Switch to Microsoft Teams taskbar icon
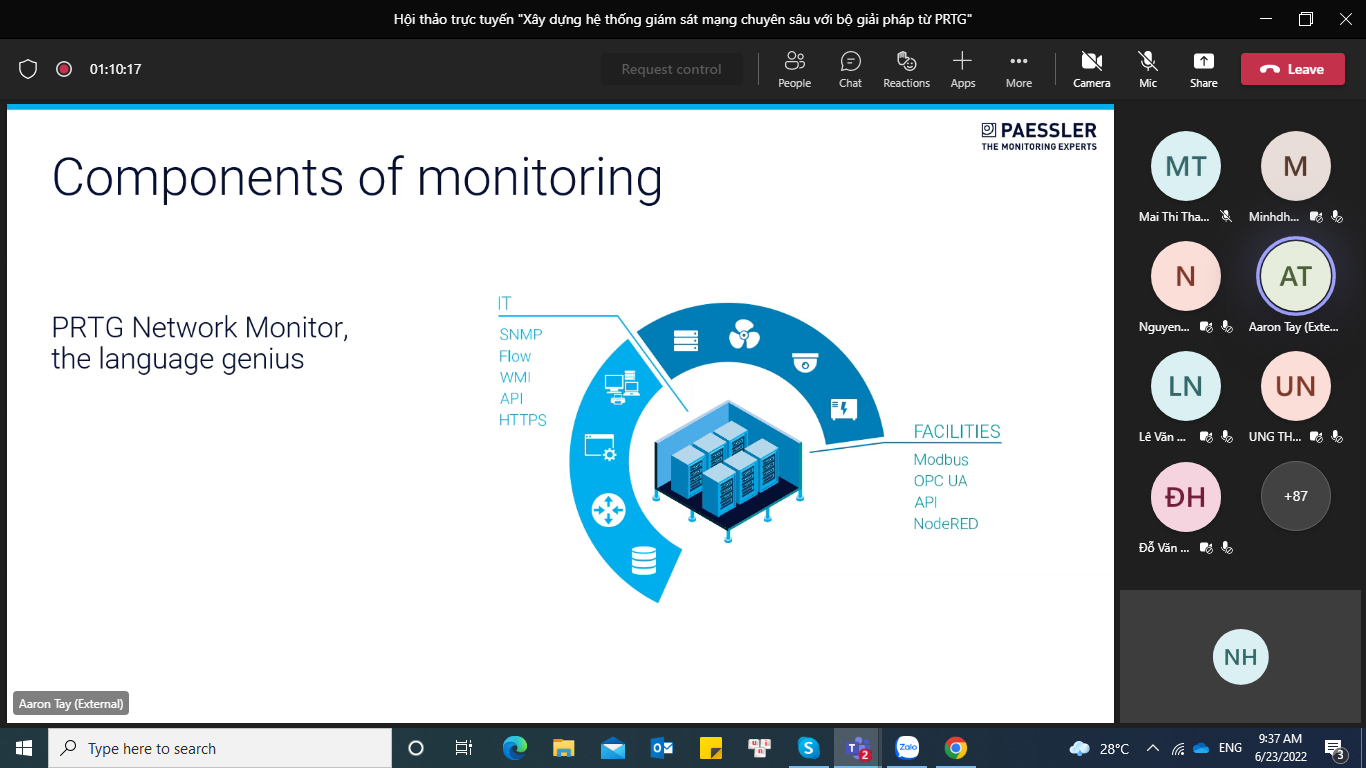 (x=857, y=748)
